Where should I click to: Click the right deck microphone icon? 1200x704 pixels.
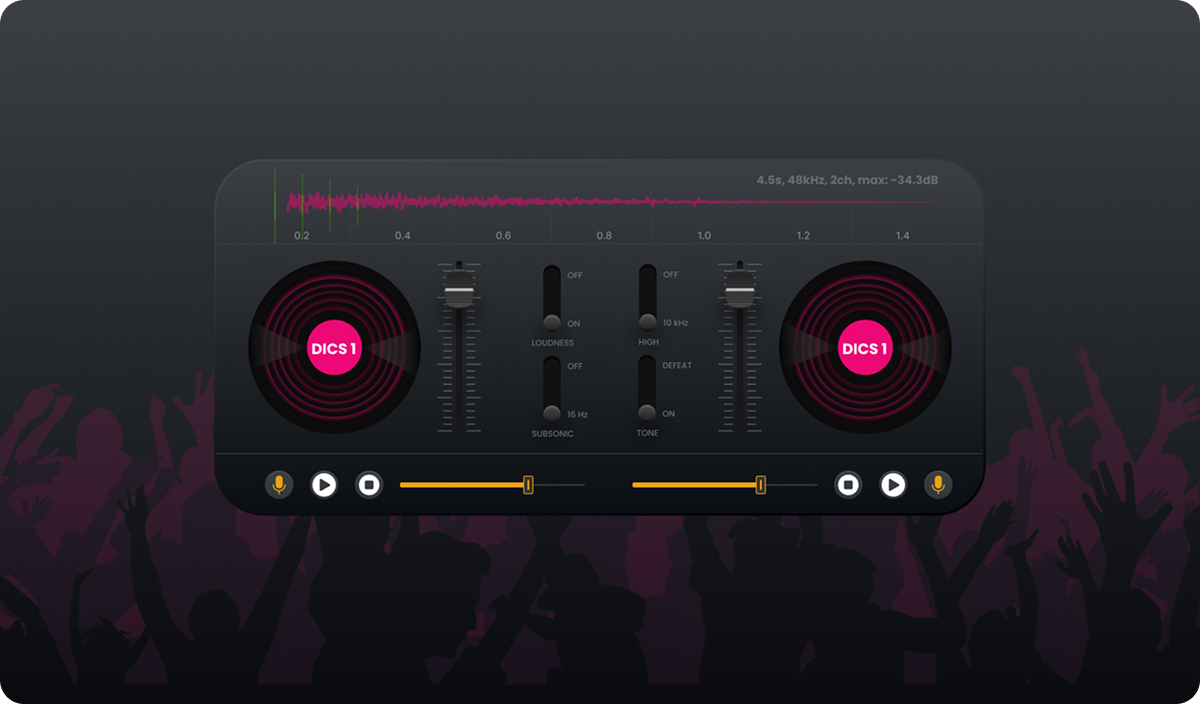pyautogui.click(x=938, y=485)
